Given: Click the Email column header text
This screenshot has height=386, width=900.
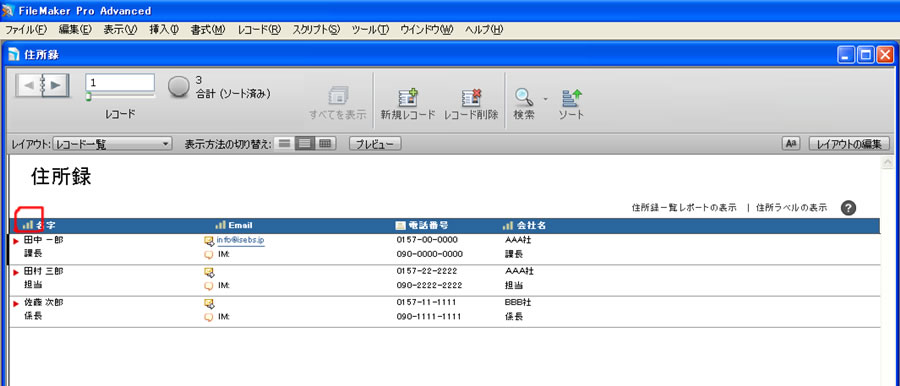Looking at the screenshot, I should coord(240,225).
